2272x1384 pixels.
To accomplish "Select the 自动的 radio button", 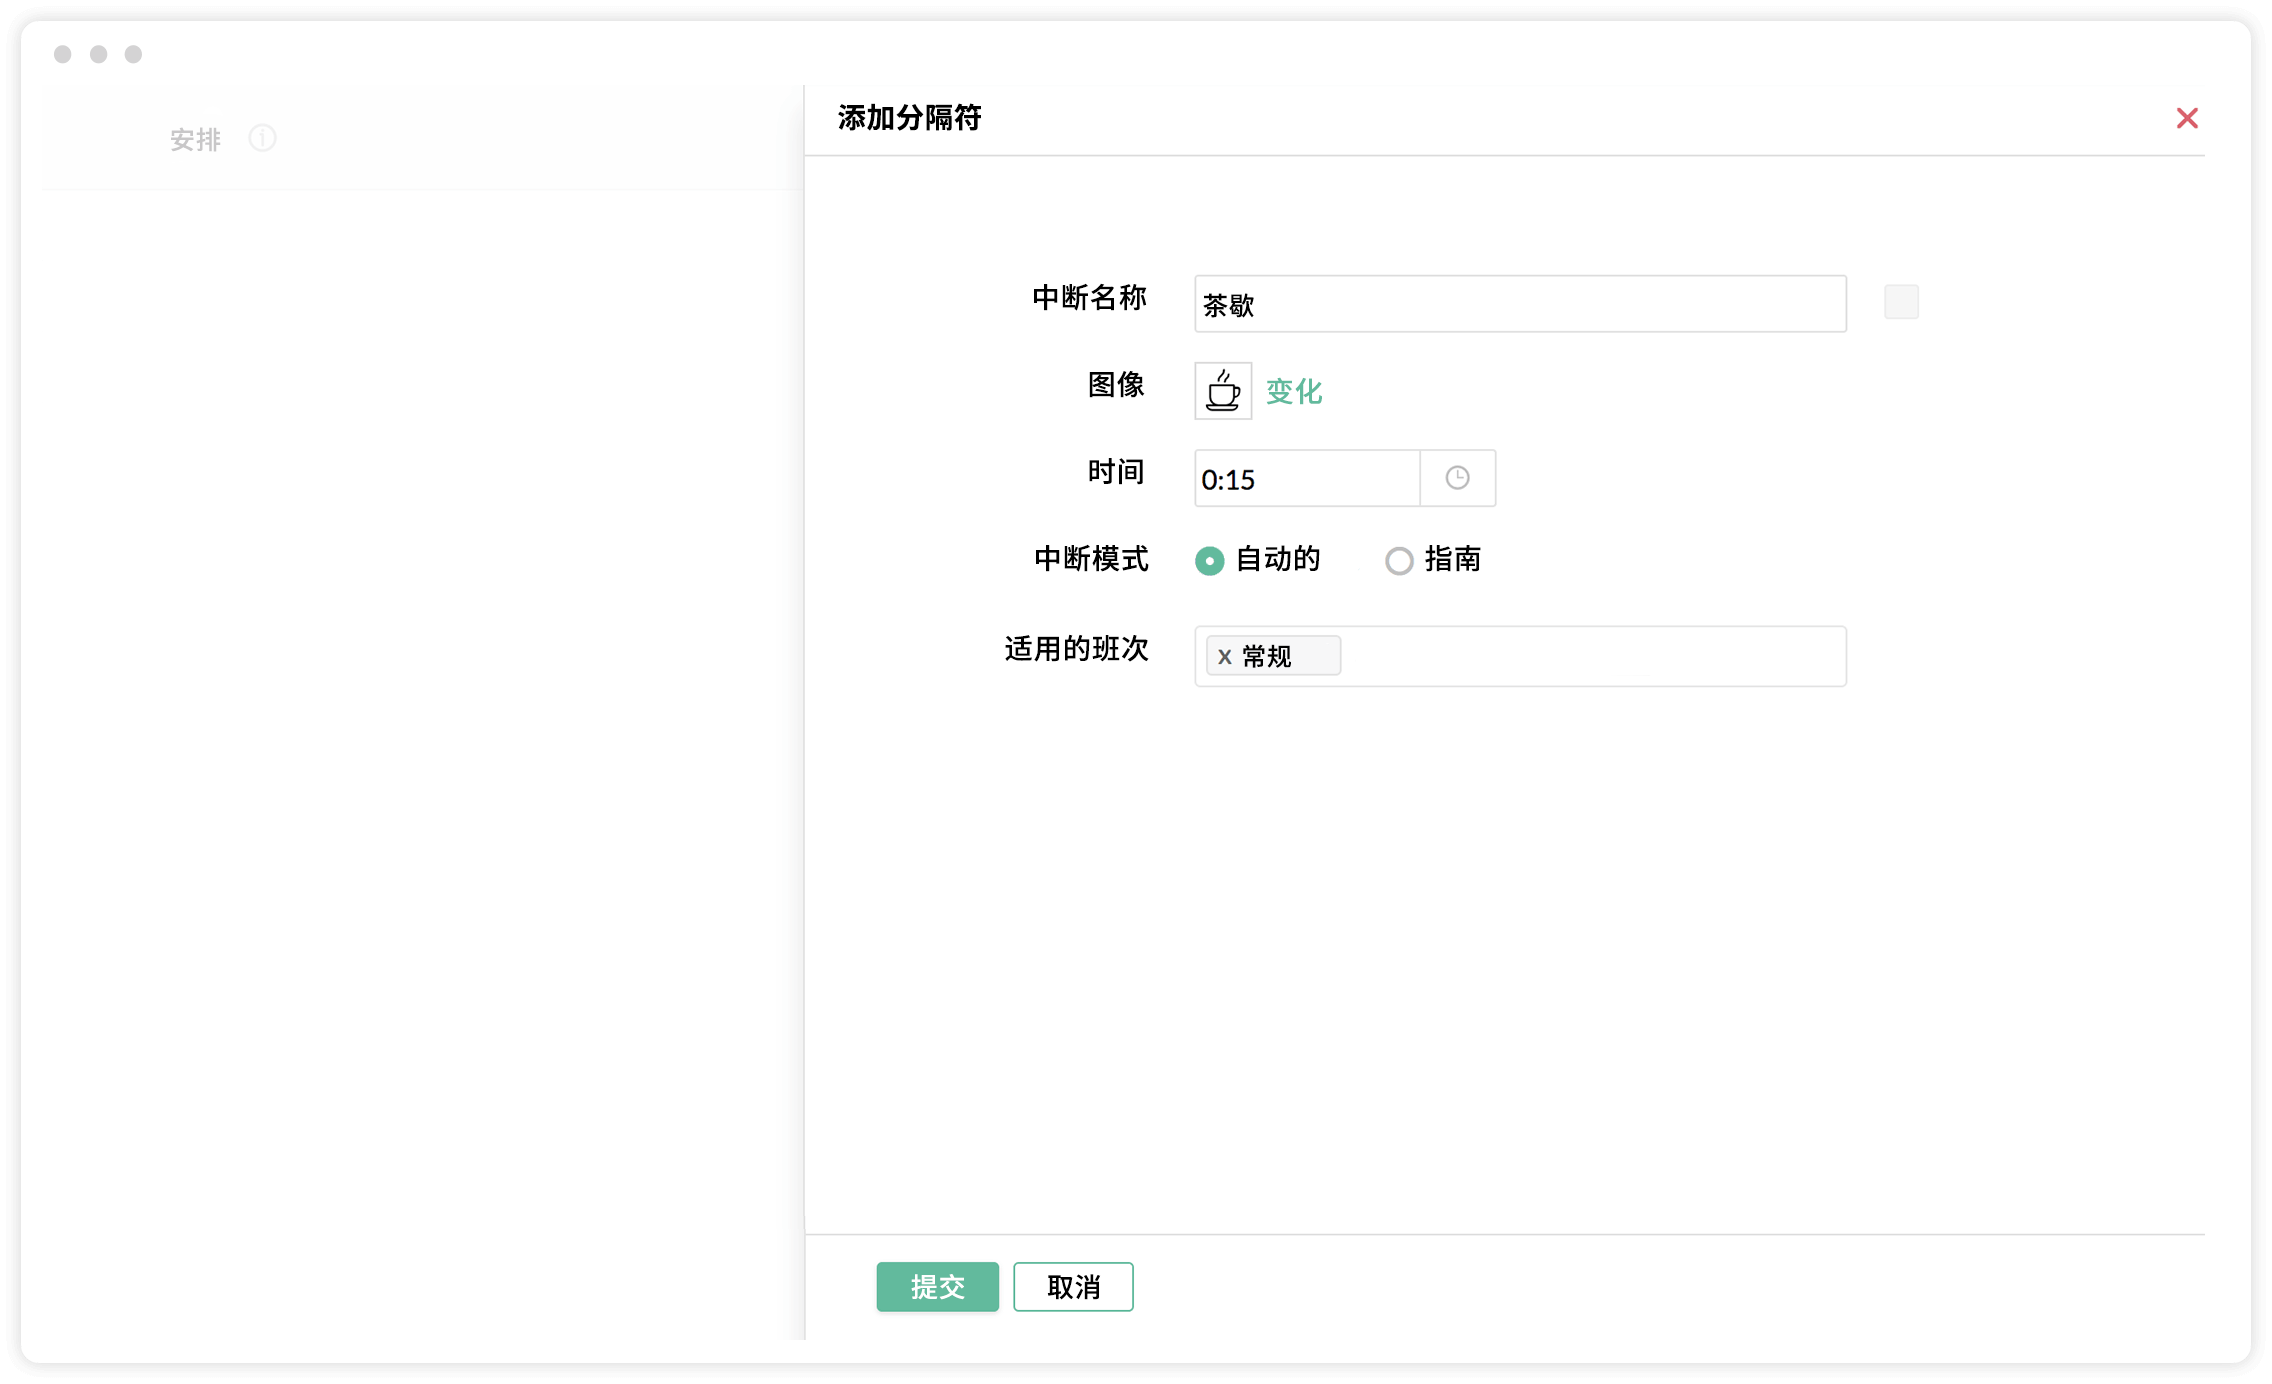I will coord(1209,561).
